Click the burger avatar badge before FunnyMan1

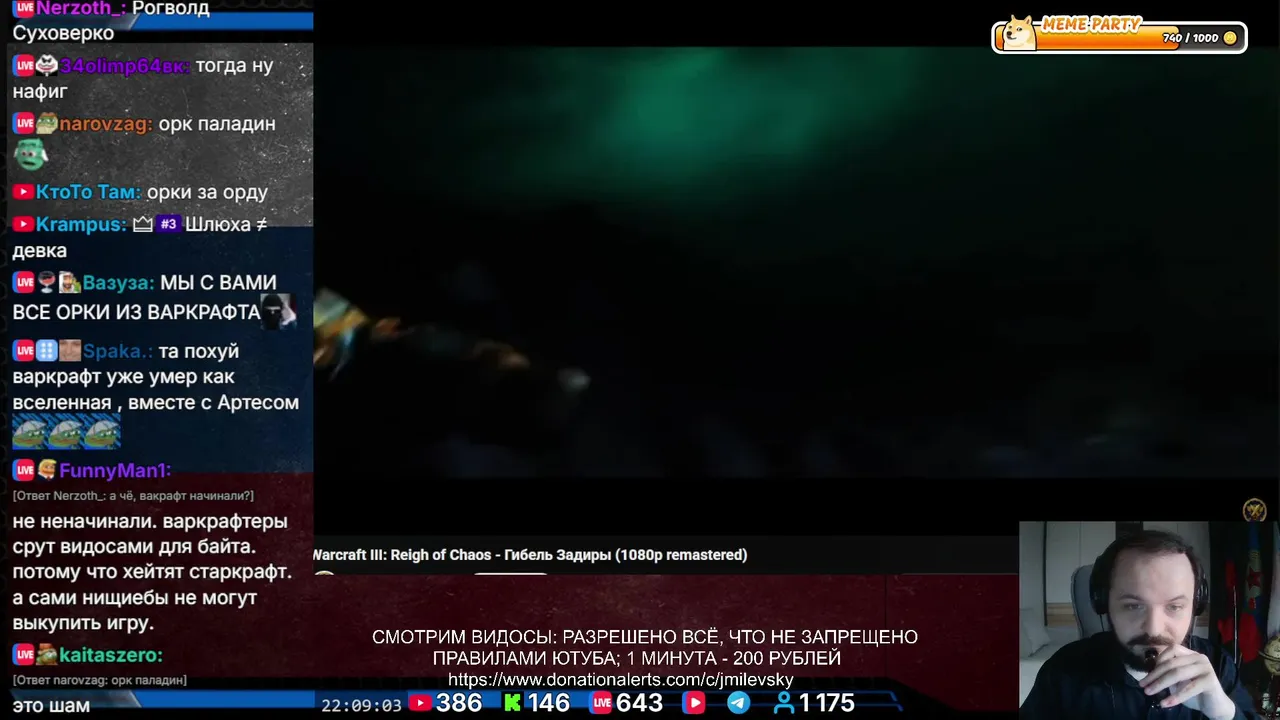tap(46, 470)
